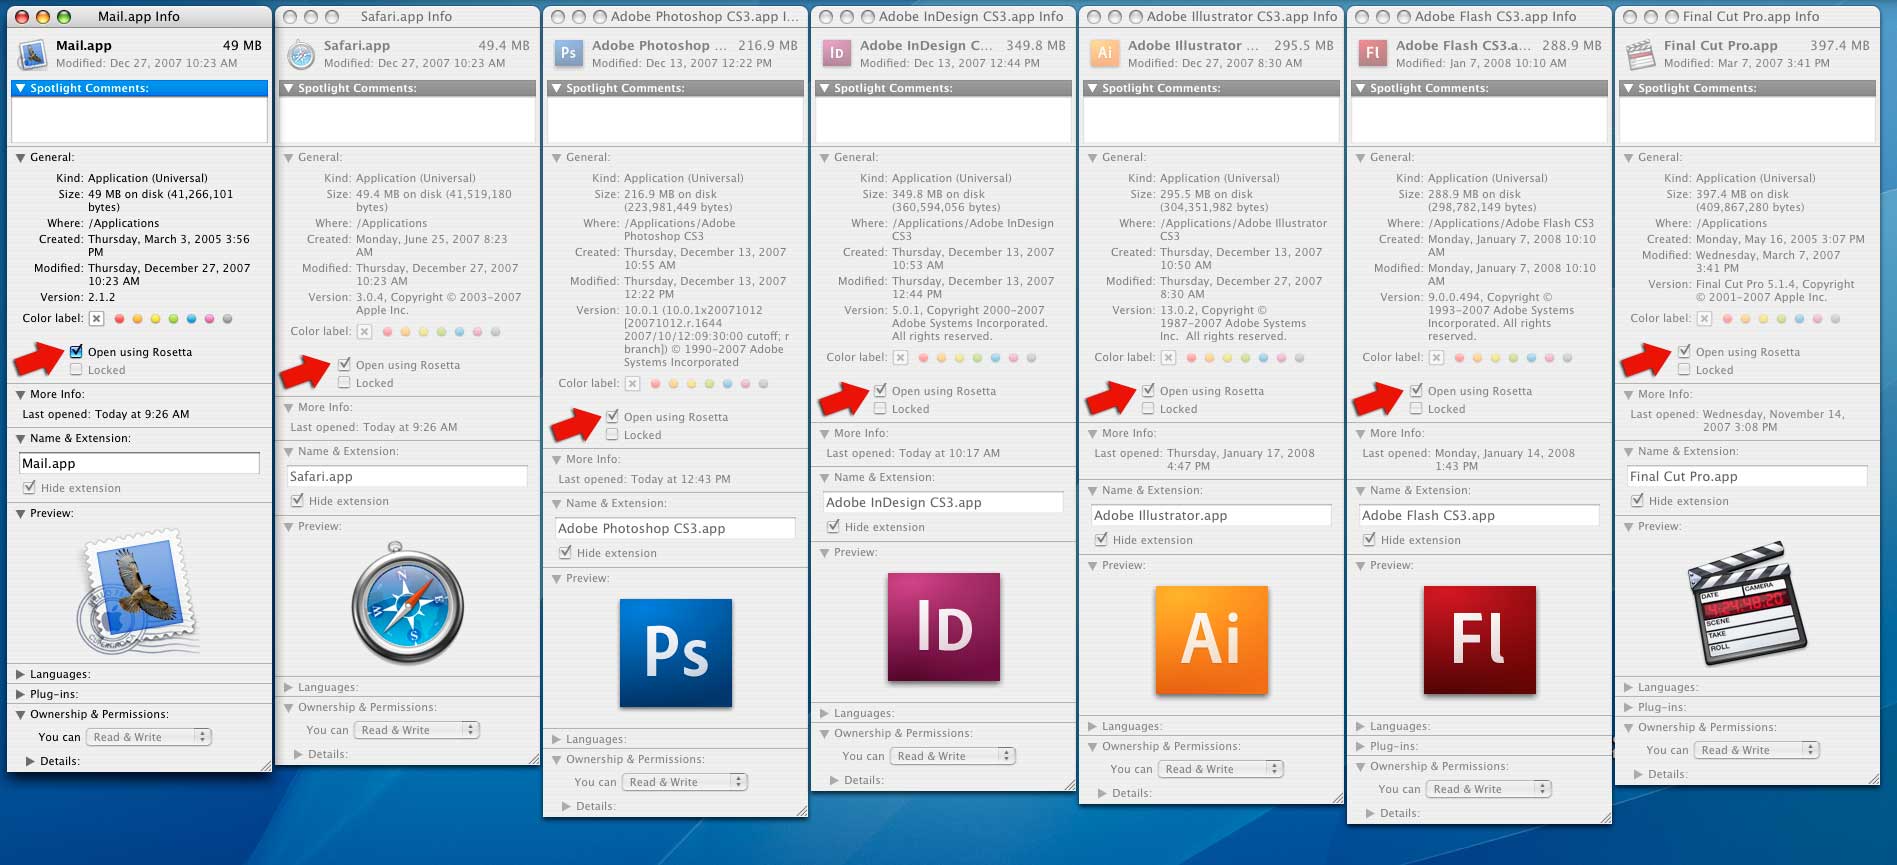Collapse the General section in Safari.app Info

[289, 158]
